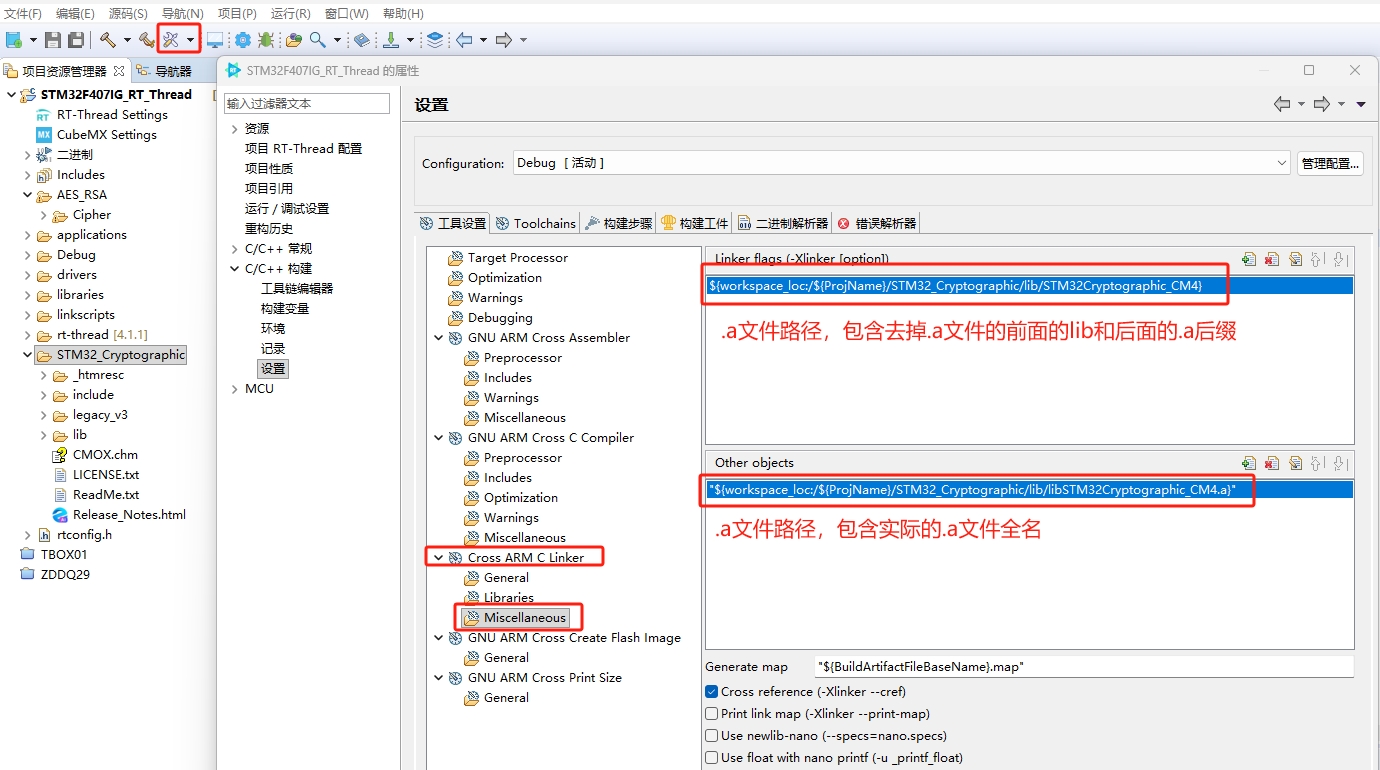The height and width of the screenshot is (770, 1380).
Task: Open CubeMX Settings in project explorer
Action: pos(106,135)
